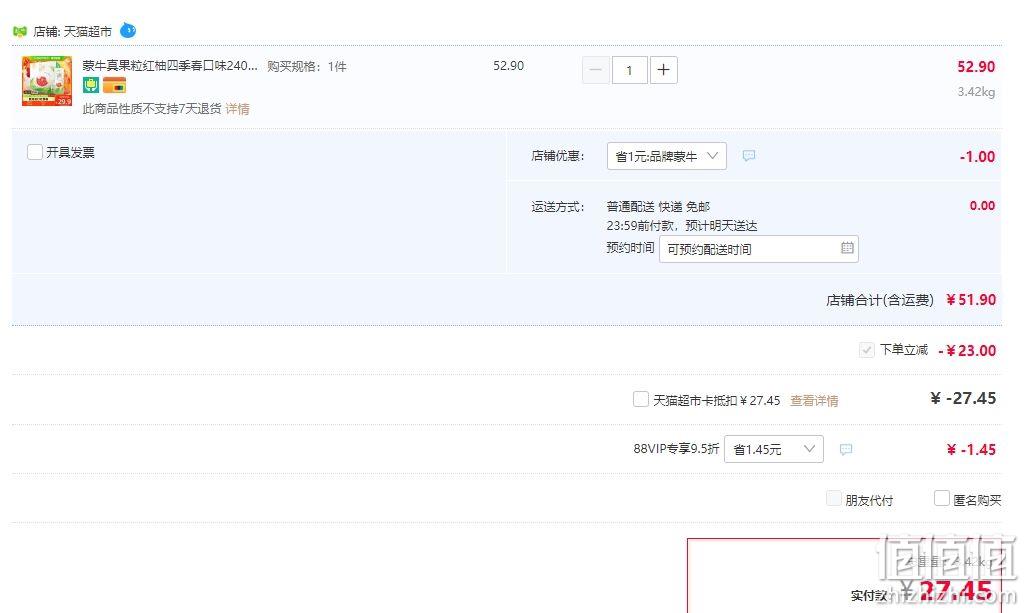Image resolution: width=1026 pixels, height=613 pixels.
Task: Click the 天猫超市 store name
Action: [x=88, y=31]
